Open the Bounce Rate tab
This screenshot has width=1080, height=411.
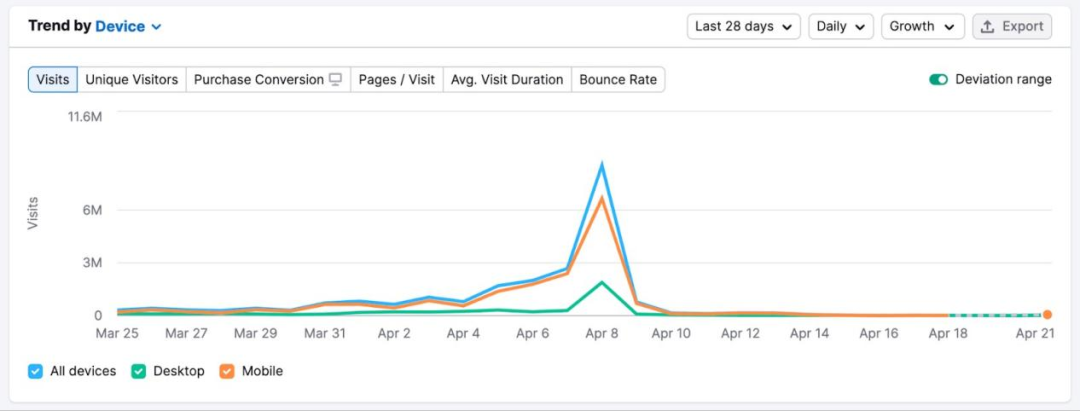tap(618, 80)
